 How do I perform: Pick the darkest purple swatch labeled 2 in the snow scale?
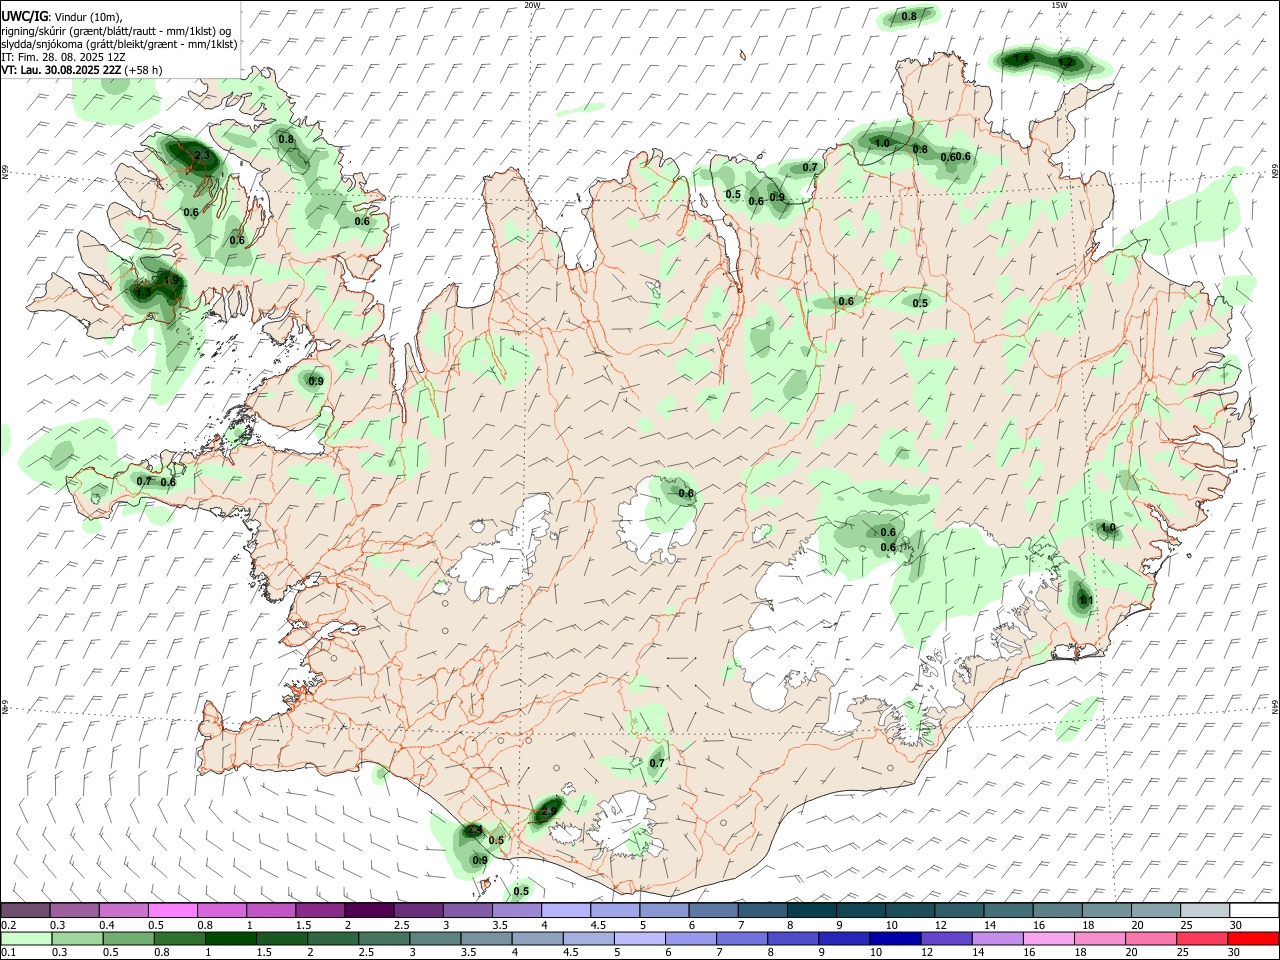click(x=369, y=910)
